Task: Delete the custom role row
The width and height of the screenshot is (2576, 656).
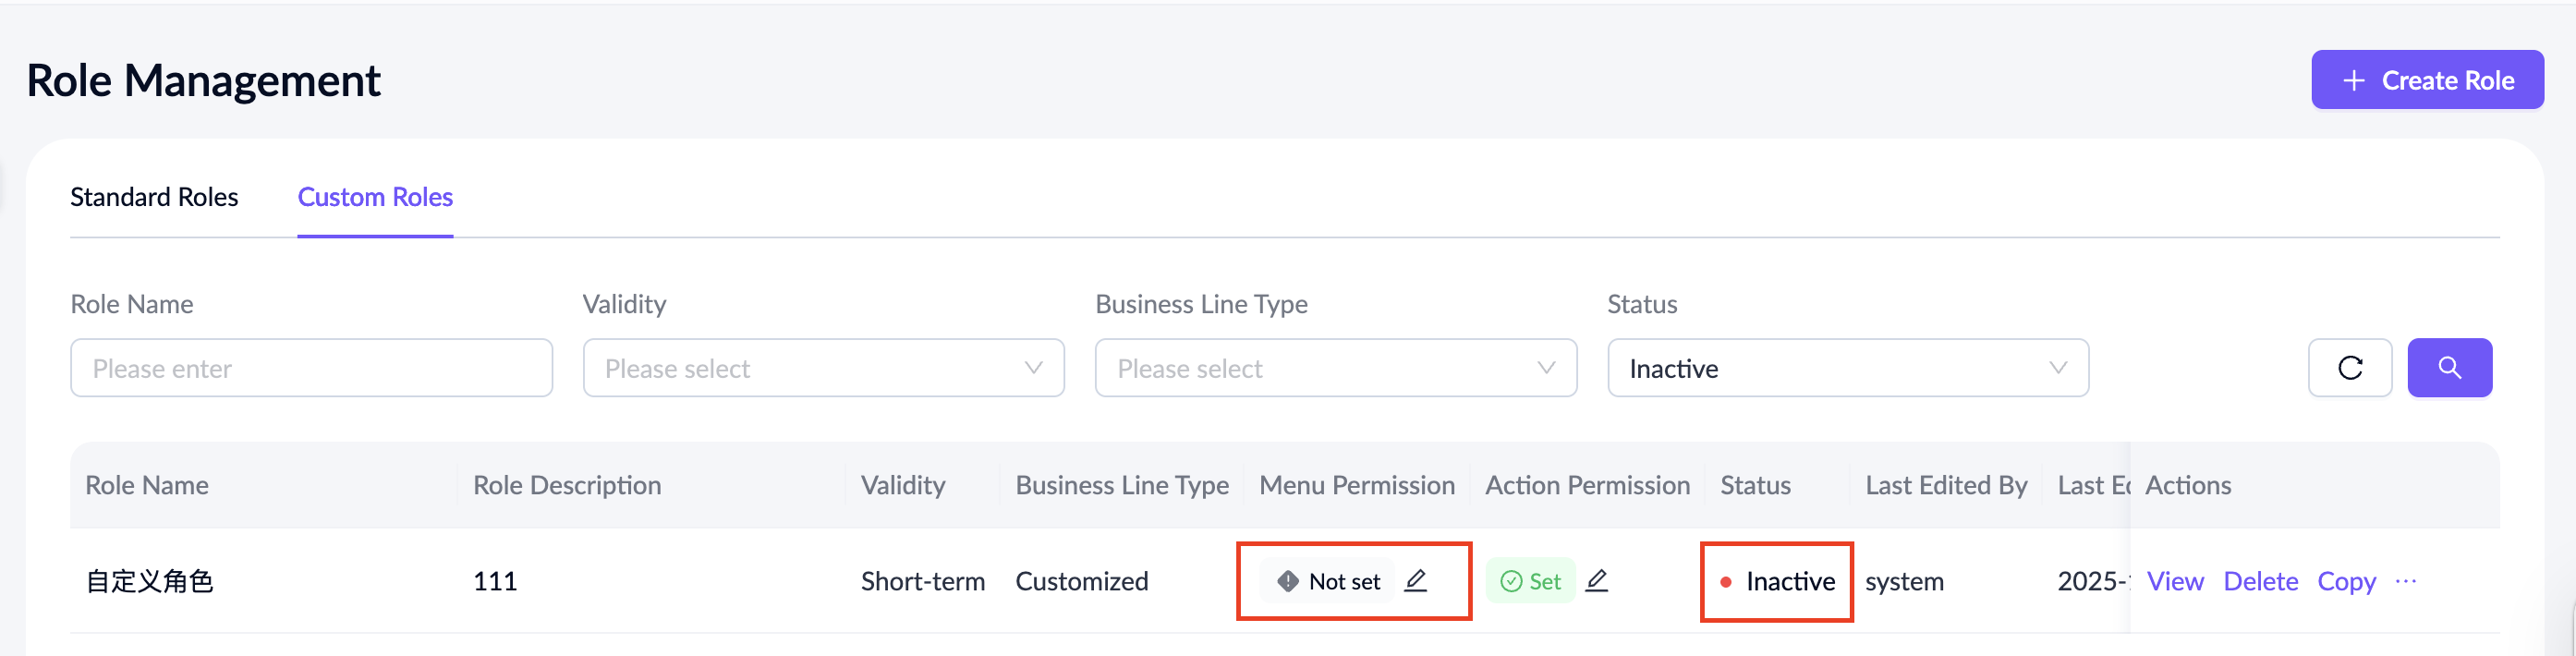Action: (2260, 581)
